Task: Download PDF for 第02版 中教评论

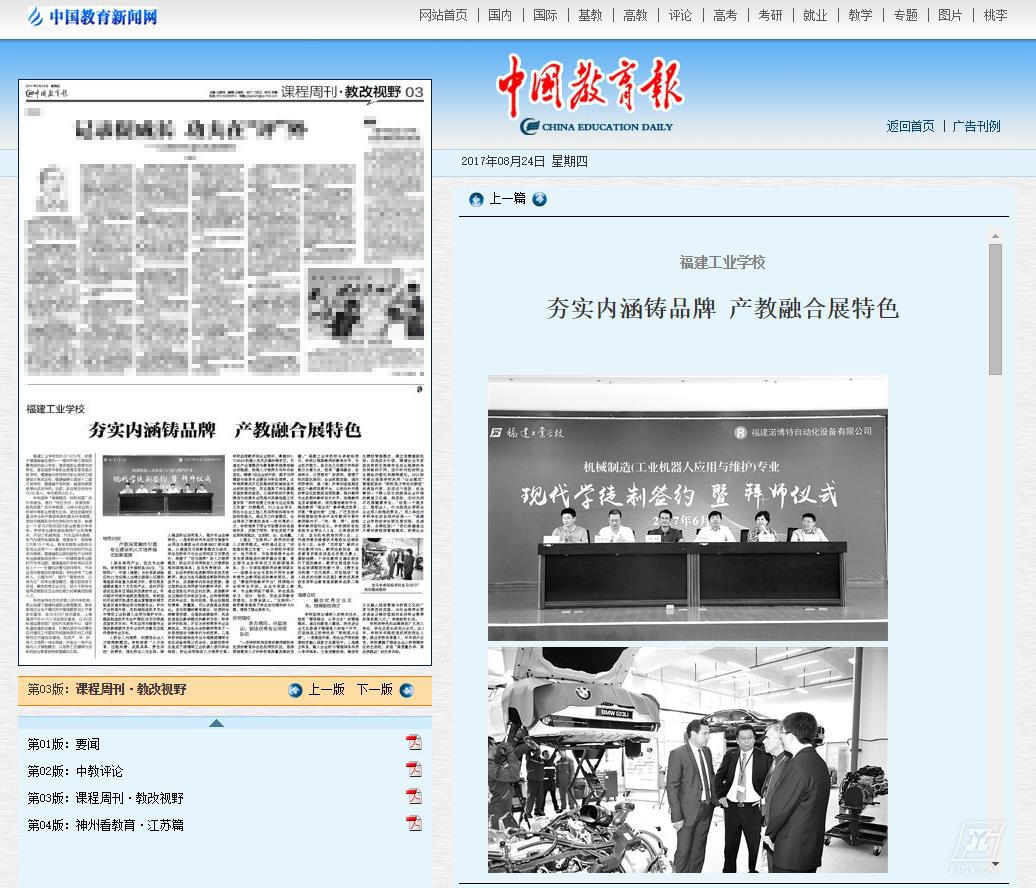Action: (x=414, y=770)
